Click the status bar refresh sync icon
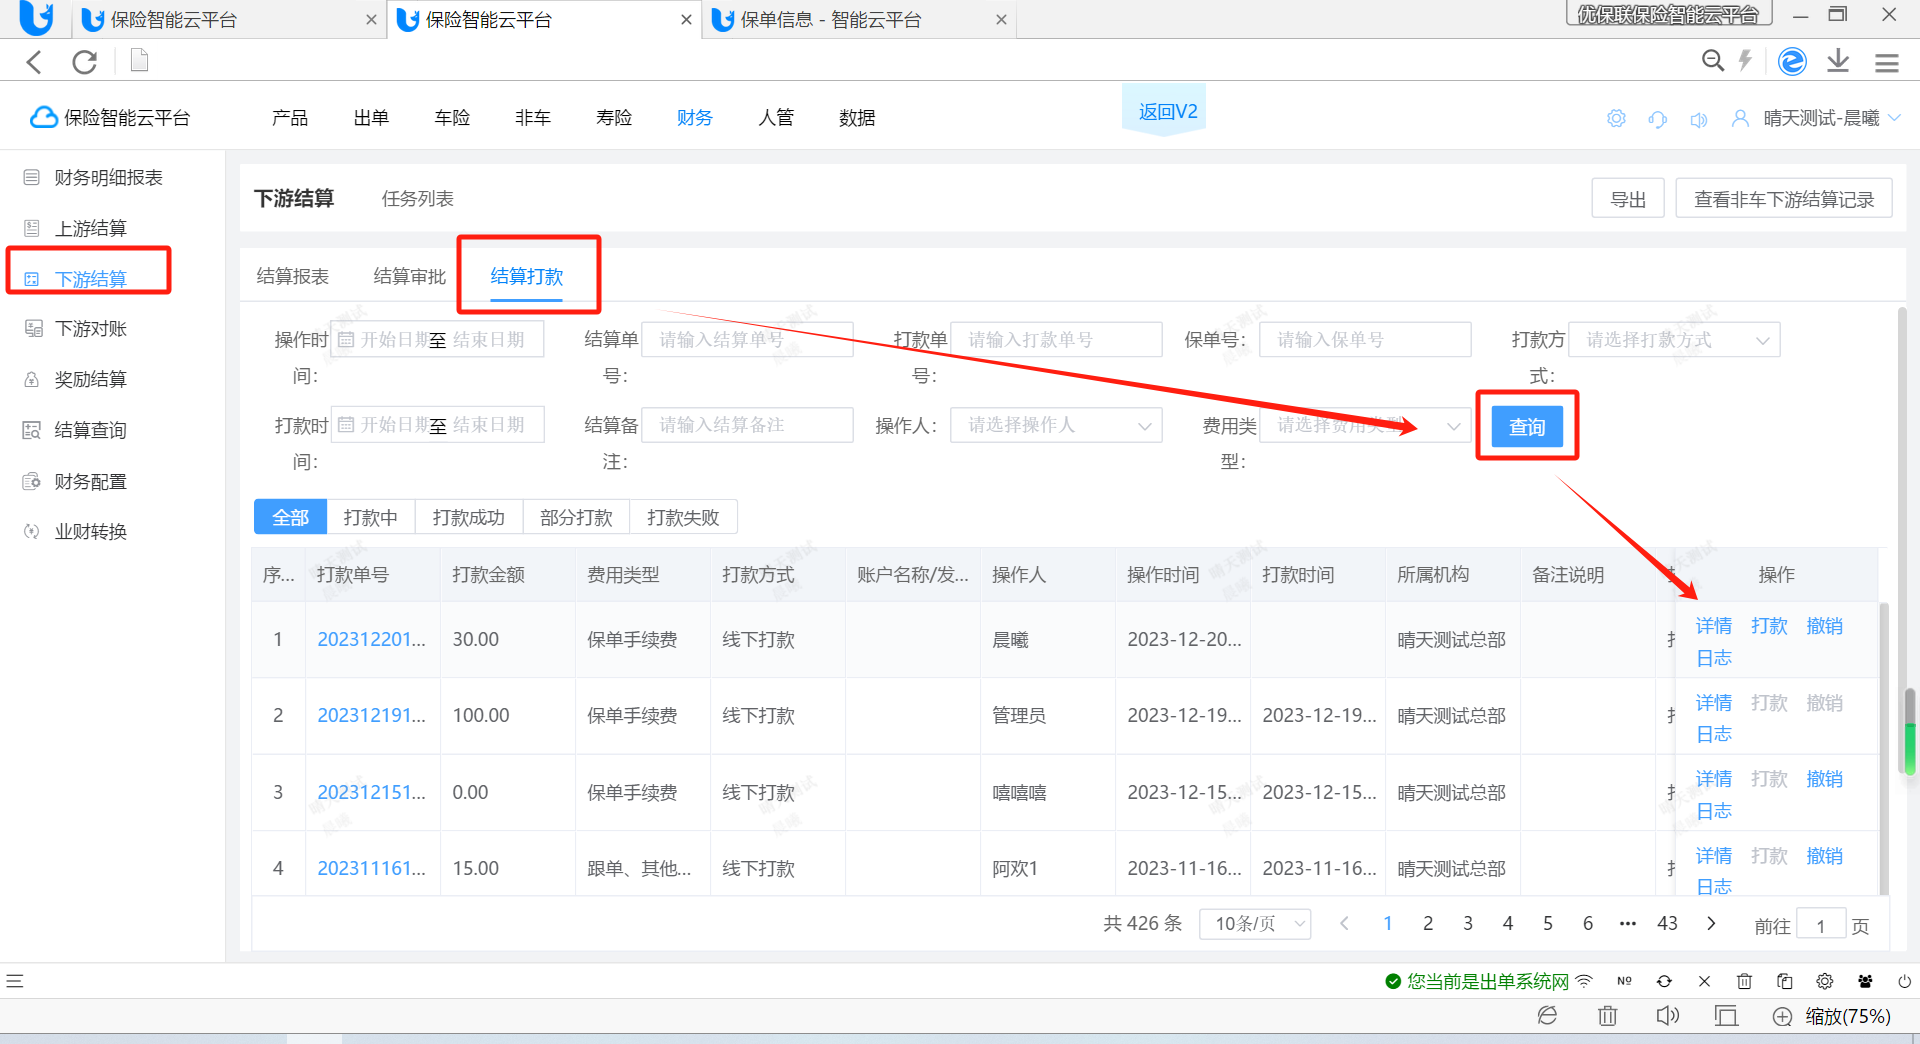This screenshot has width=1920, height=1044. coord(1664,981)
